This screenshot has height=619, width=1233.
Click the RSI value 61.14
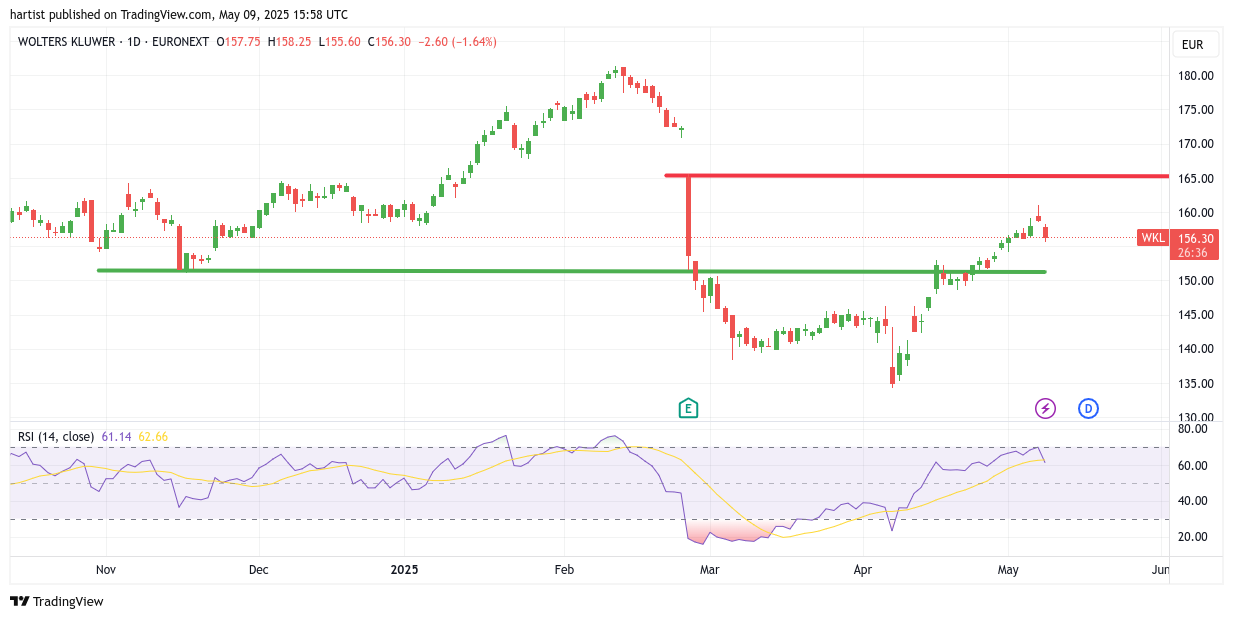(116, 437)
